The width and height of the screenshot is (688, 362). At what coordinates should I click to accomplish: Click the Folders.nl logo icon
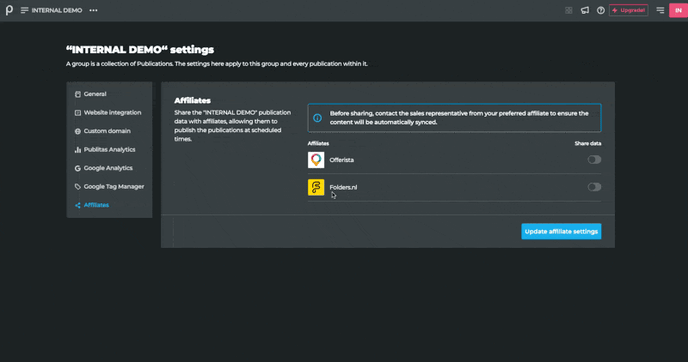[316, 187]
